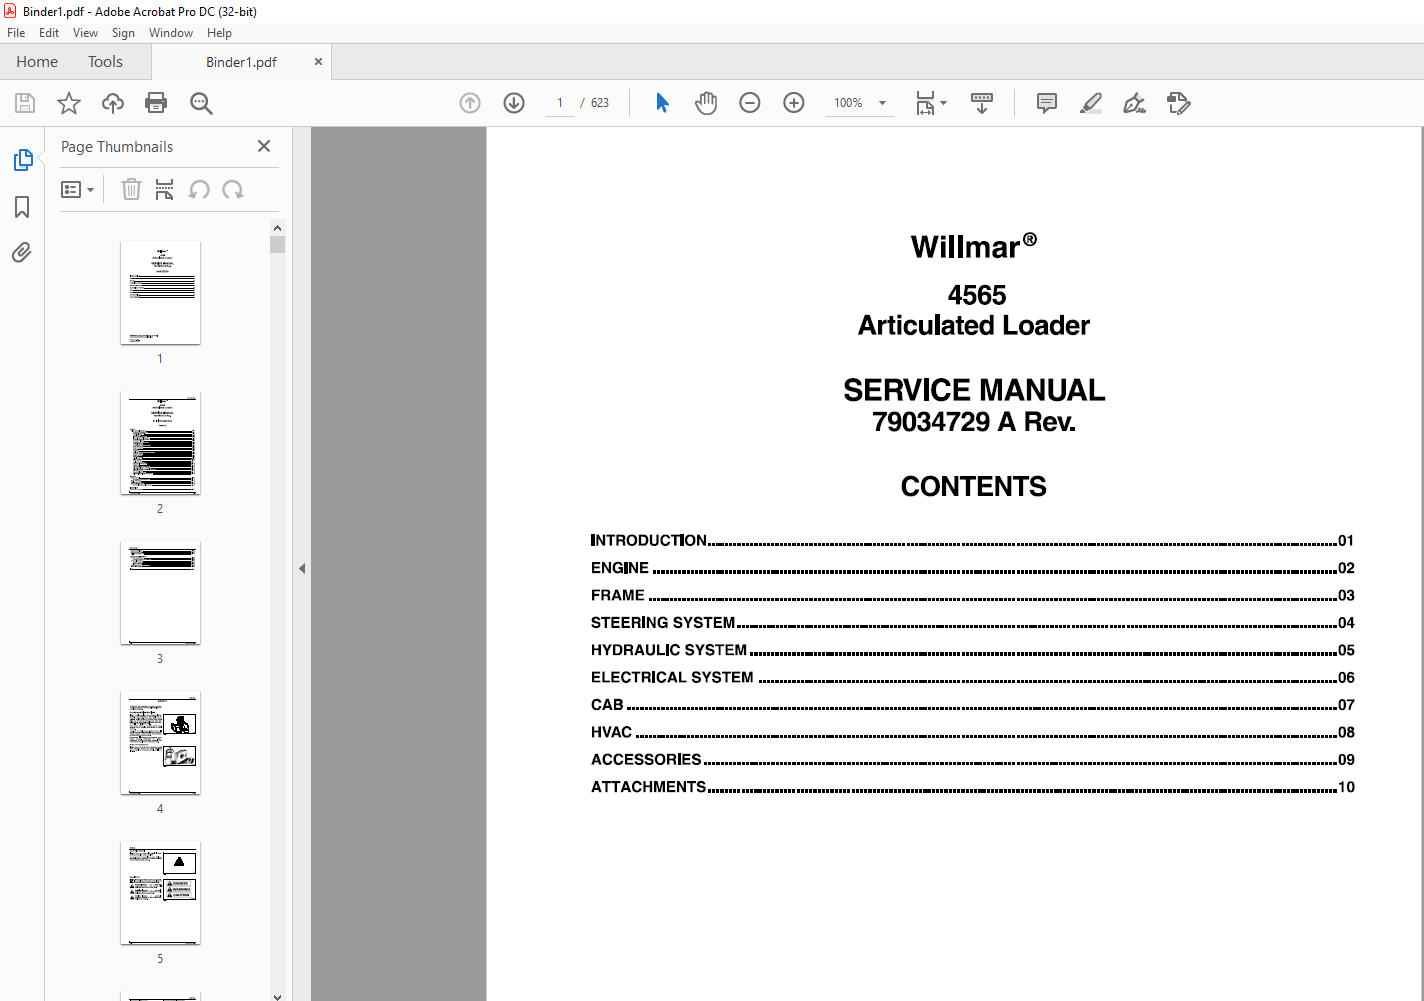This screenshot has width=1424, height=1001.
Task: Add Binder1.pdf to starred files
Action: click(69, 103)
